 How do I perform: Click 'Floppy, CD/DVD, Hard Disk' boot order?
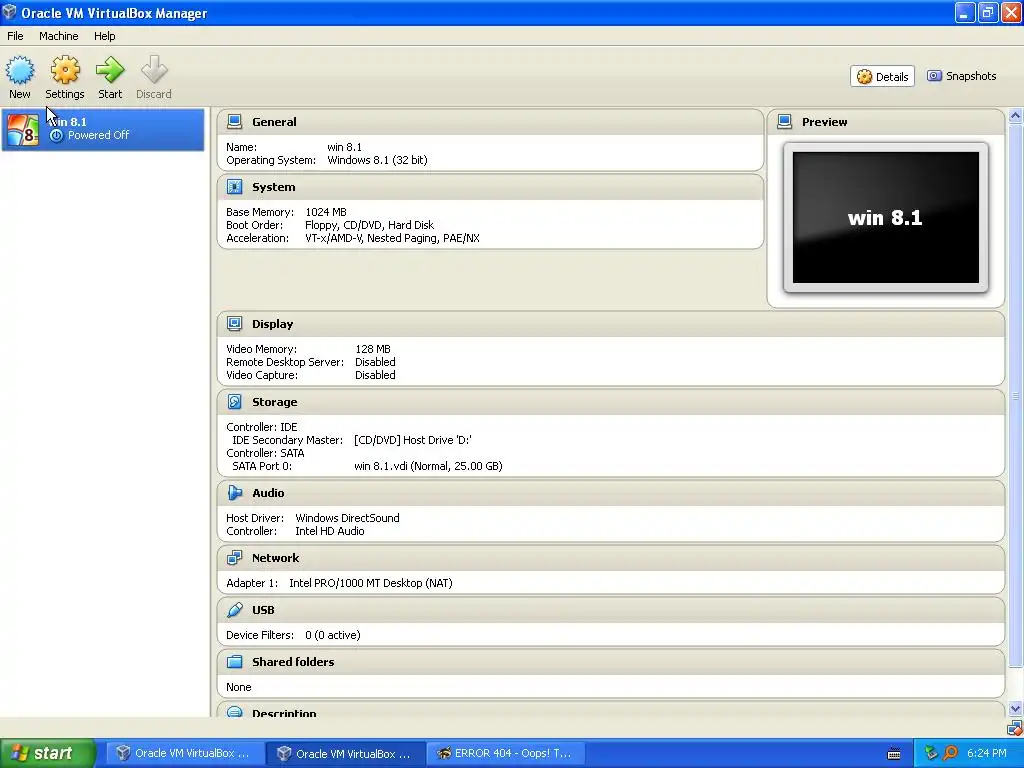tap(370, 225)
